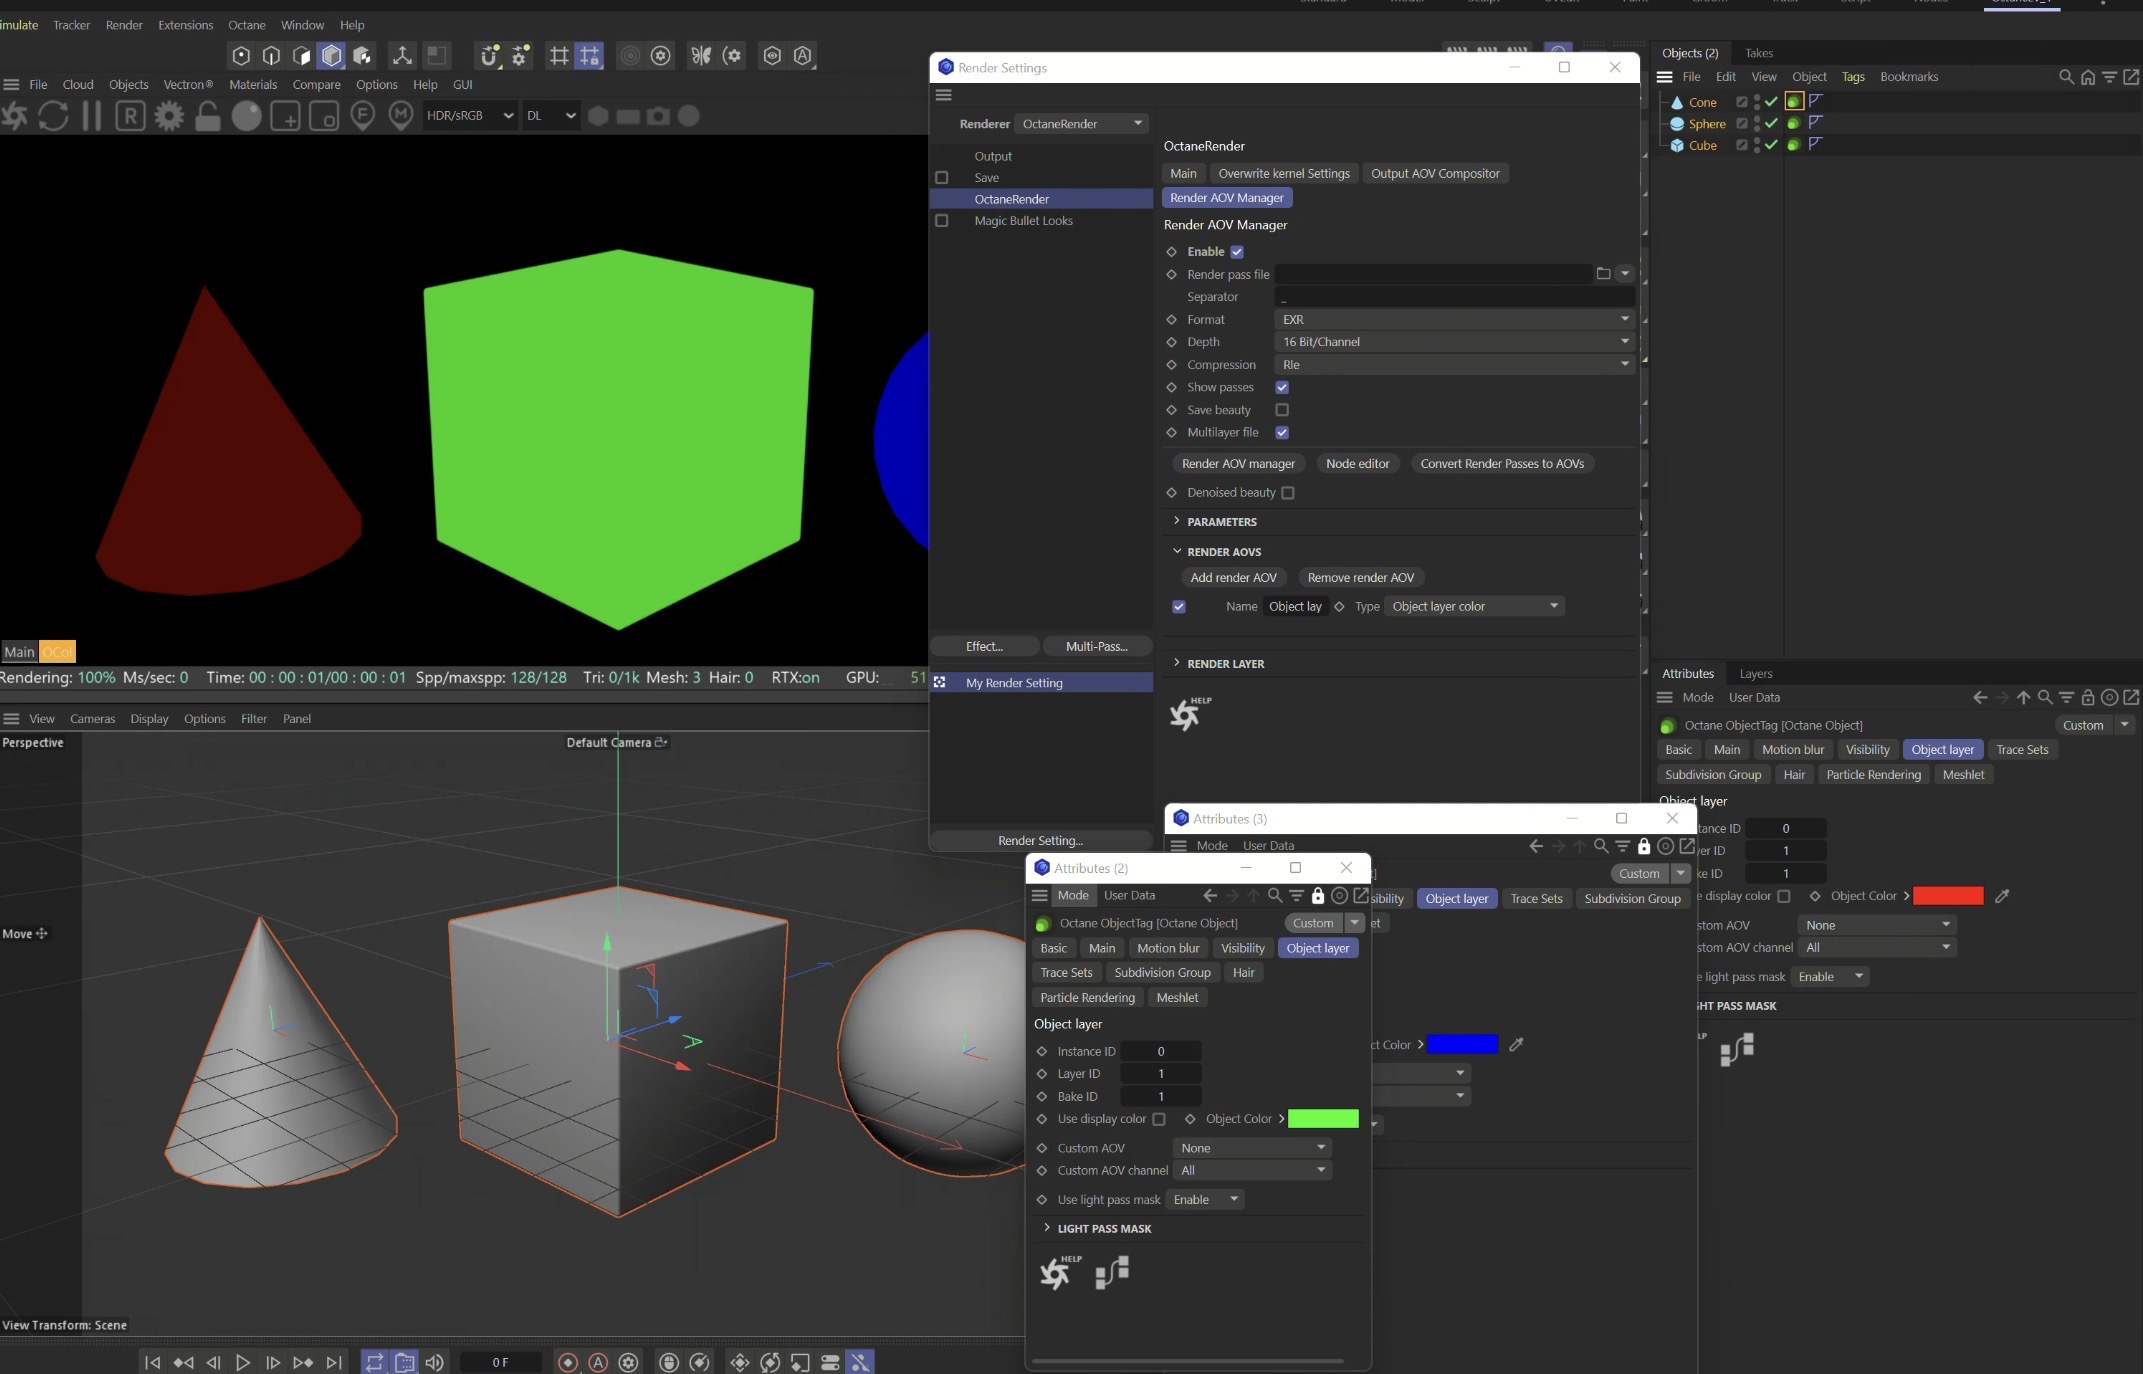
Task: Click the play button in timeline
Action: [x=243, y=1362]
